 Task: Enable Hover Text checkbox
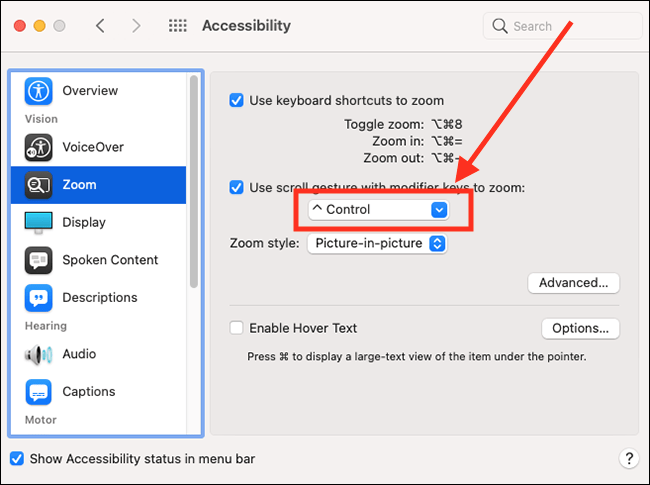pyautogui.click(x=237, y=328)
